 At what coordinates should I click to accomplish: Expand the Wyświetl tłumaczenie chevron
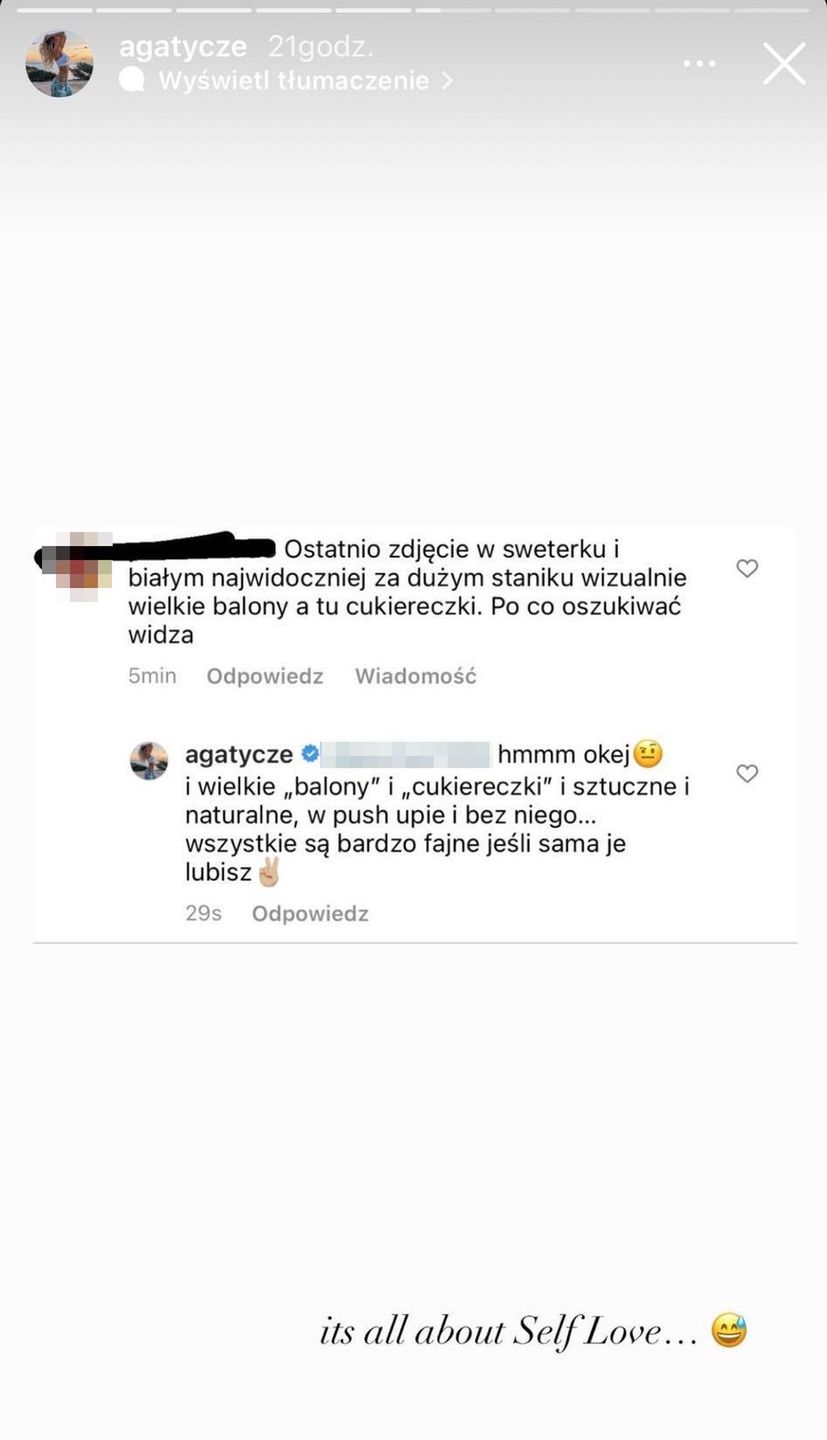[447, 81]
